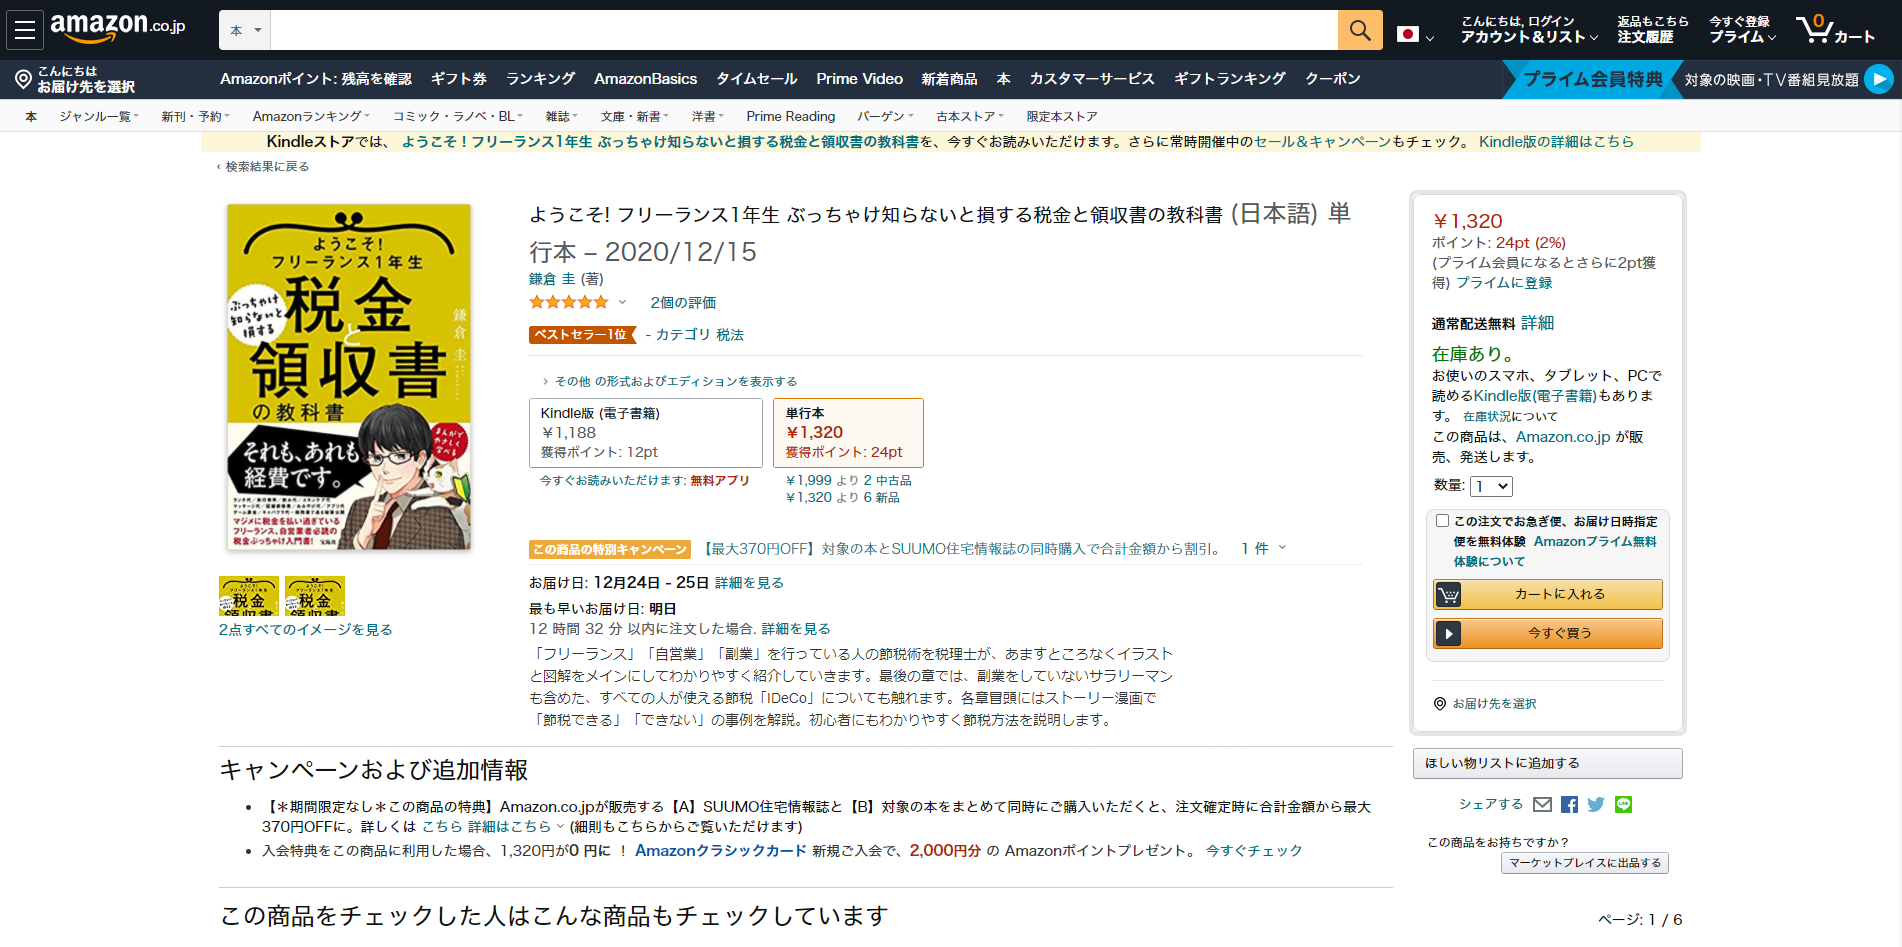Screen dimensions: 1902x947
Task: Open Amazonクラシックカード link
Action: point(721,851)
